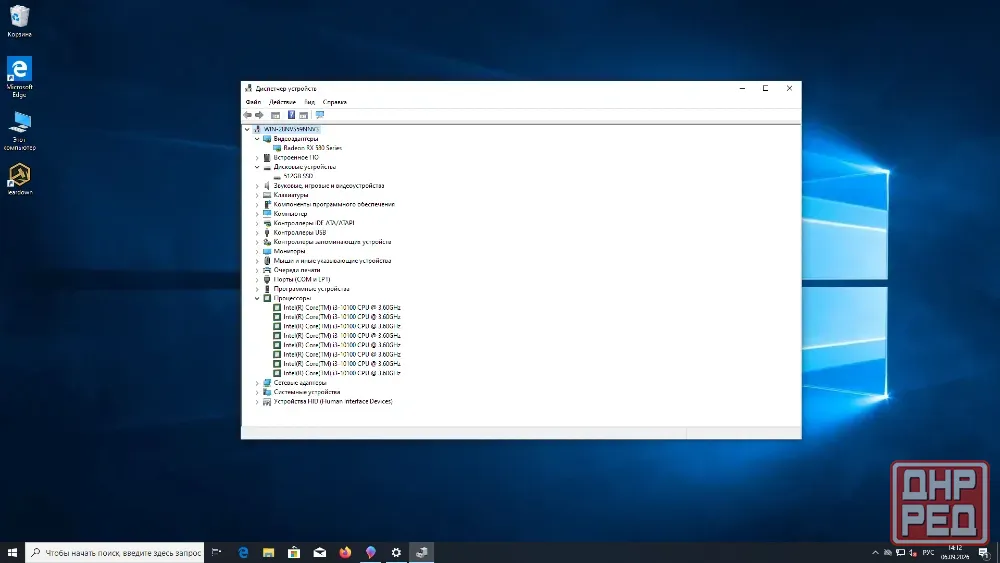This screenshot has width=1000, height=563.
Task: Collapse the Дисковые устройства category
Action: tap(257, 167)
